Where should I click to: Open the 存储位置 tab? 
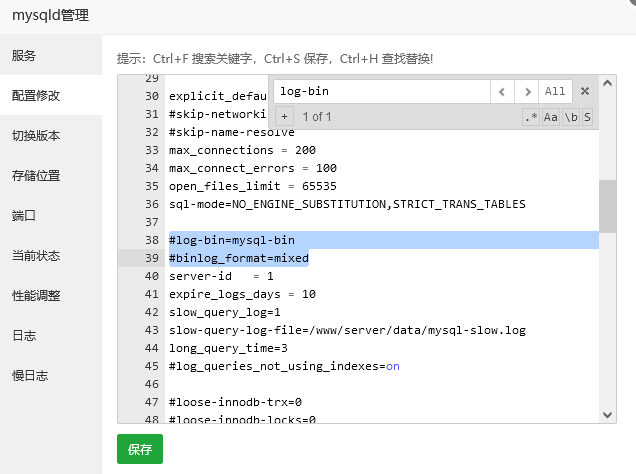[51, 176]
